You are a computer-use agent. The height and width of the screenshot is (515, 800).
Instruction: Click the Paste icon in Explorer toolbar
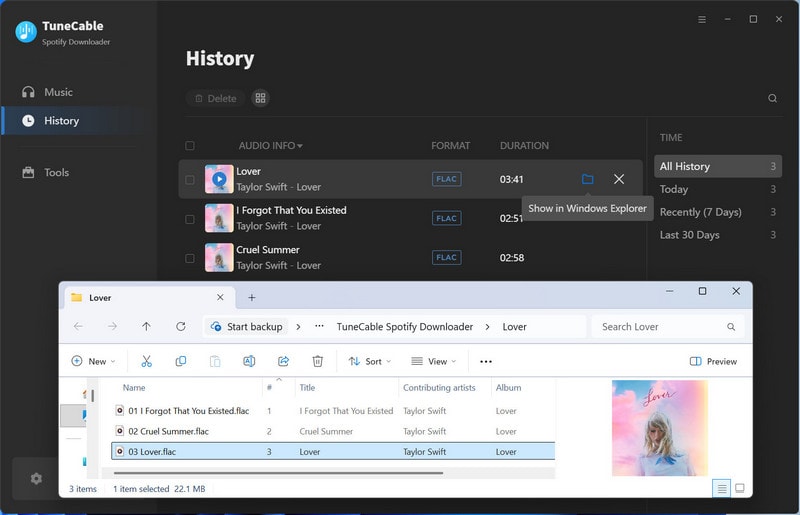coord(215,361)
